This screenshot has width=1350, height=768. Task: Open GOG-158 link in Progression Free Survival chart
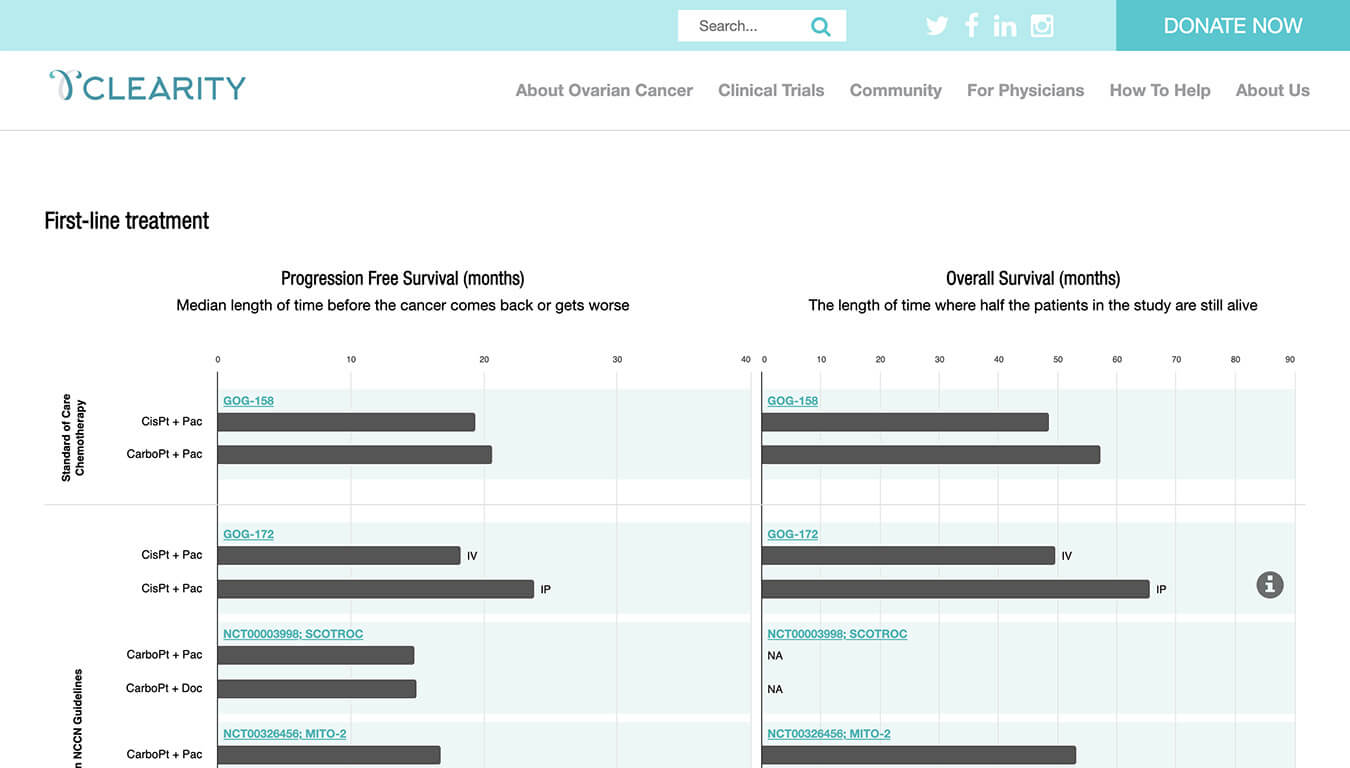(248, 401)
